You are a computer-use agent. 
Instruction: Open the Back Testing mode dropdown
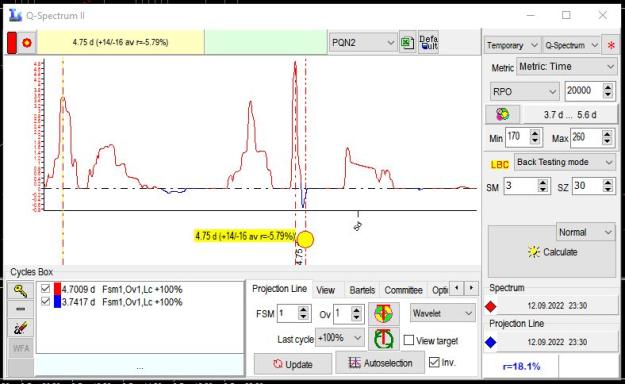565,162
